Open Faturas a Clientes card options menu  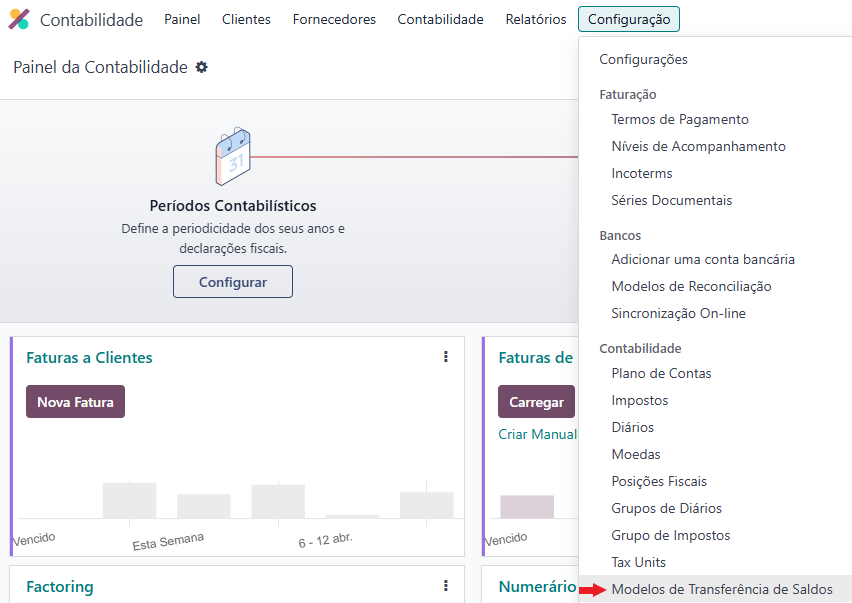point(446,356)
